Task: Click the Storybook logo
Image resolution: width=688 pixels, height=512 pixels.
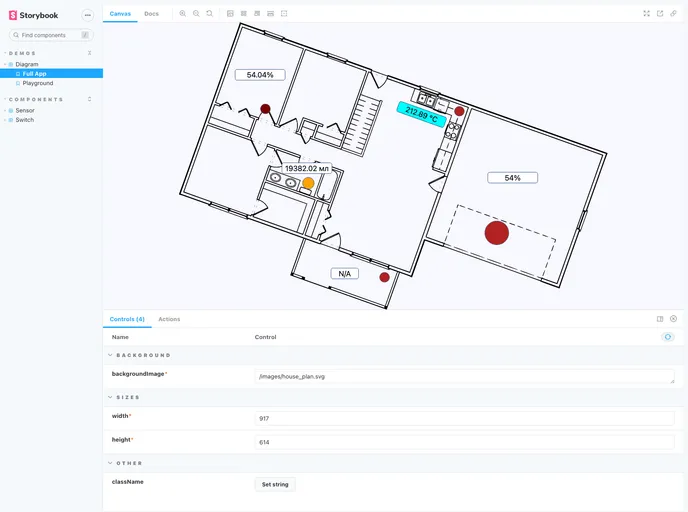Action: [33, 15]
